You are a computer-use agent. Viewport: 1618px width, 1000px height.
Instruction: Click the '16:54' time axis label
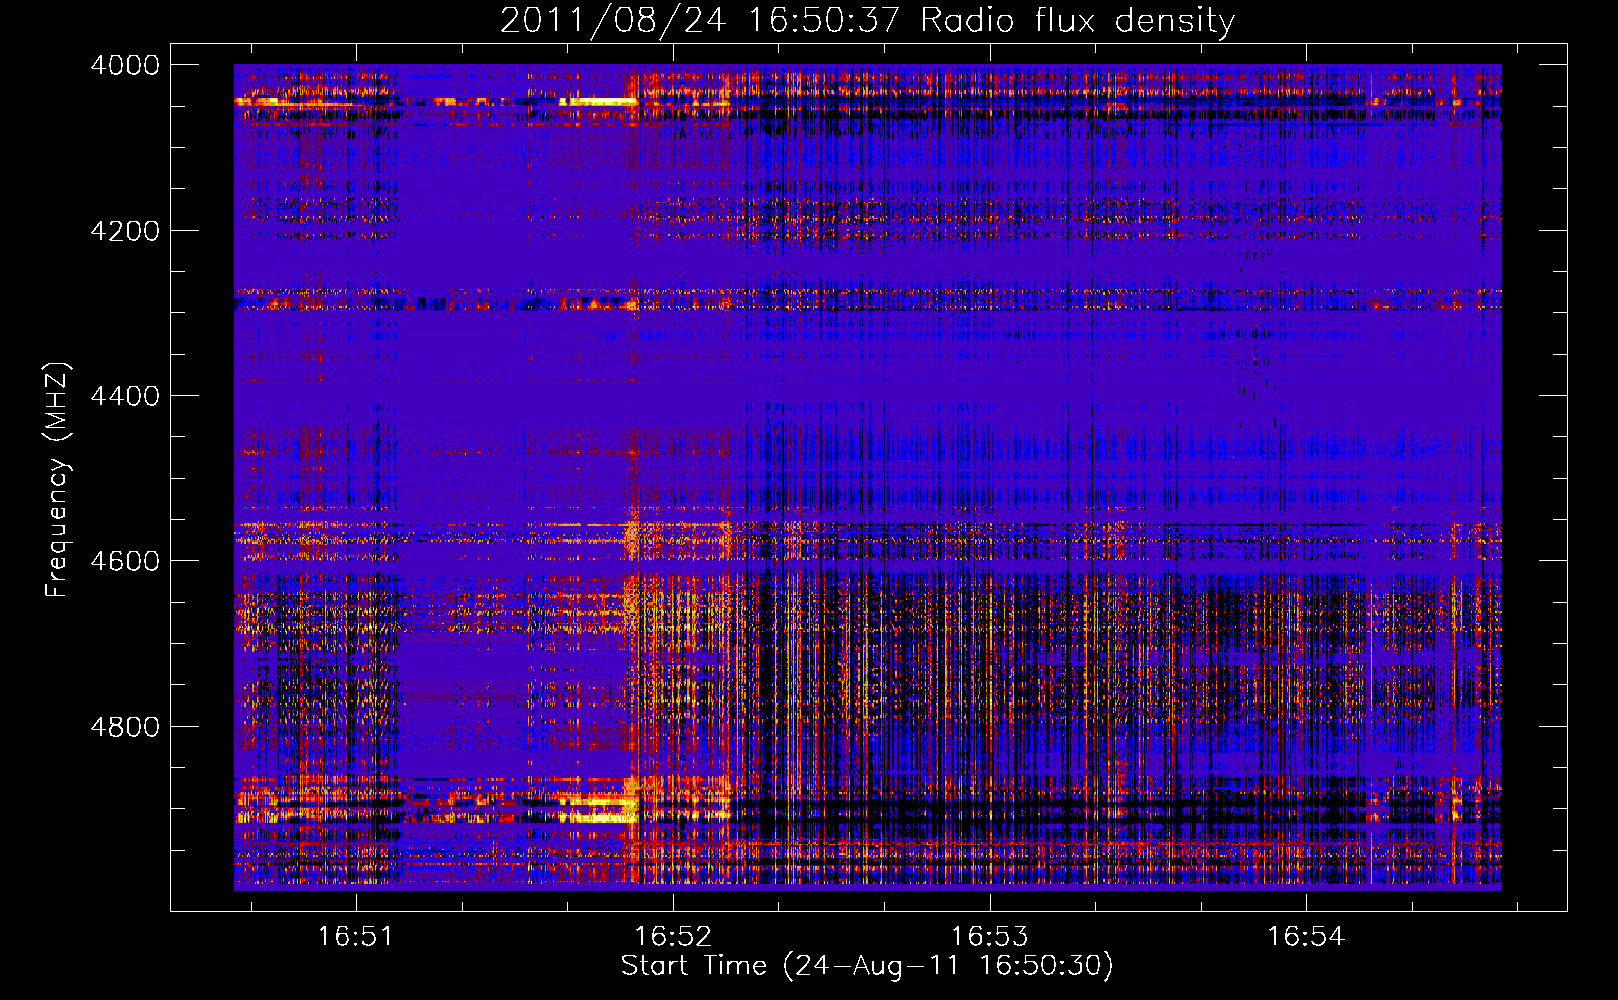(1306, 937)
